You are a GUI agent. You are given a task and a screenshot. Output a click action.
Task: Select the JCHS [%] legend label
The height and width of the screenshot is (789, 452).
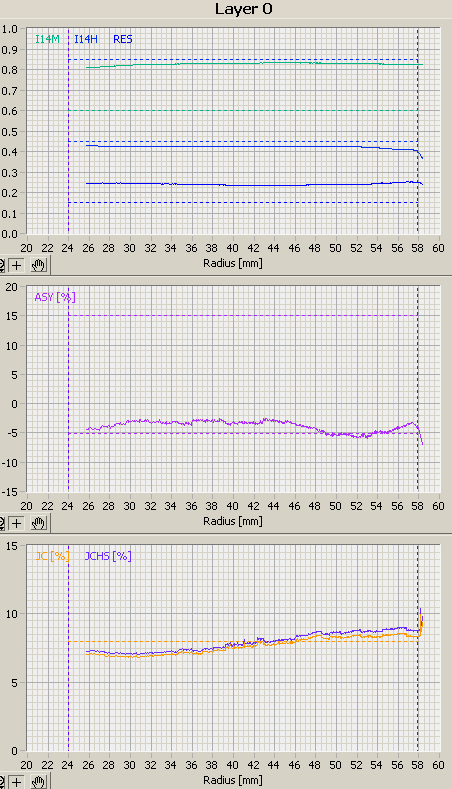pos(108,556)
